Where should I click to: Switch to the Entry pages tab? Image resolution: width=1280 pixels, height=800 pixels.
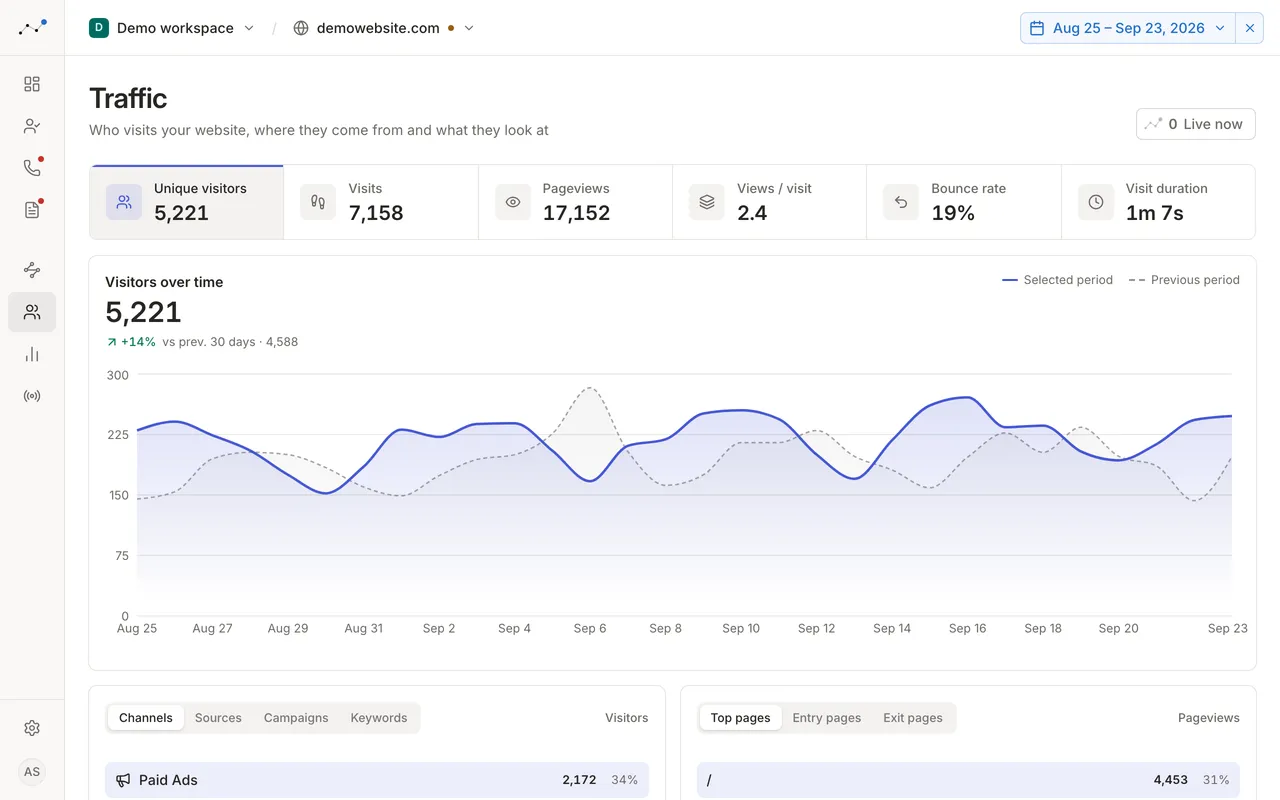point(827,718)
